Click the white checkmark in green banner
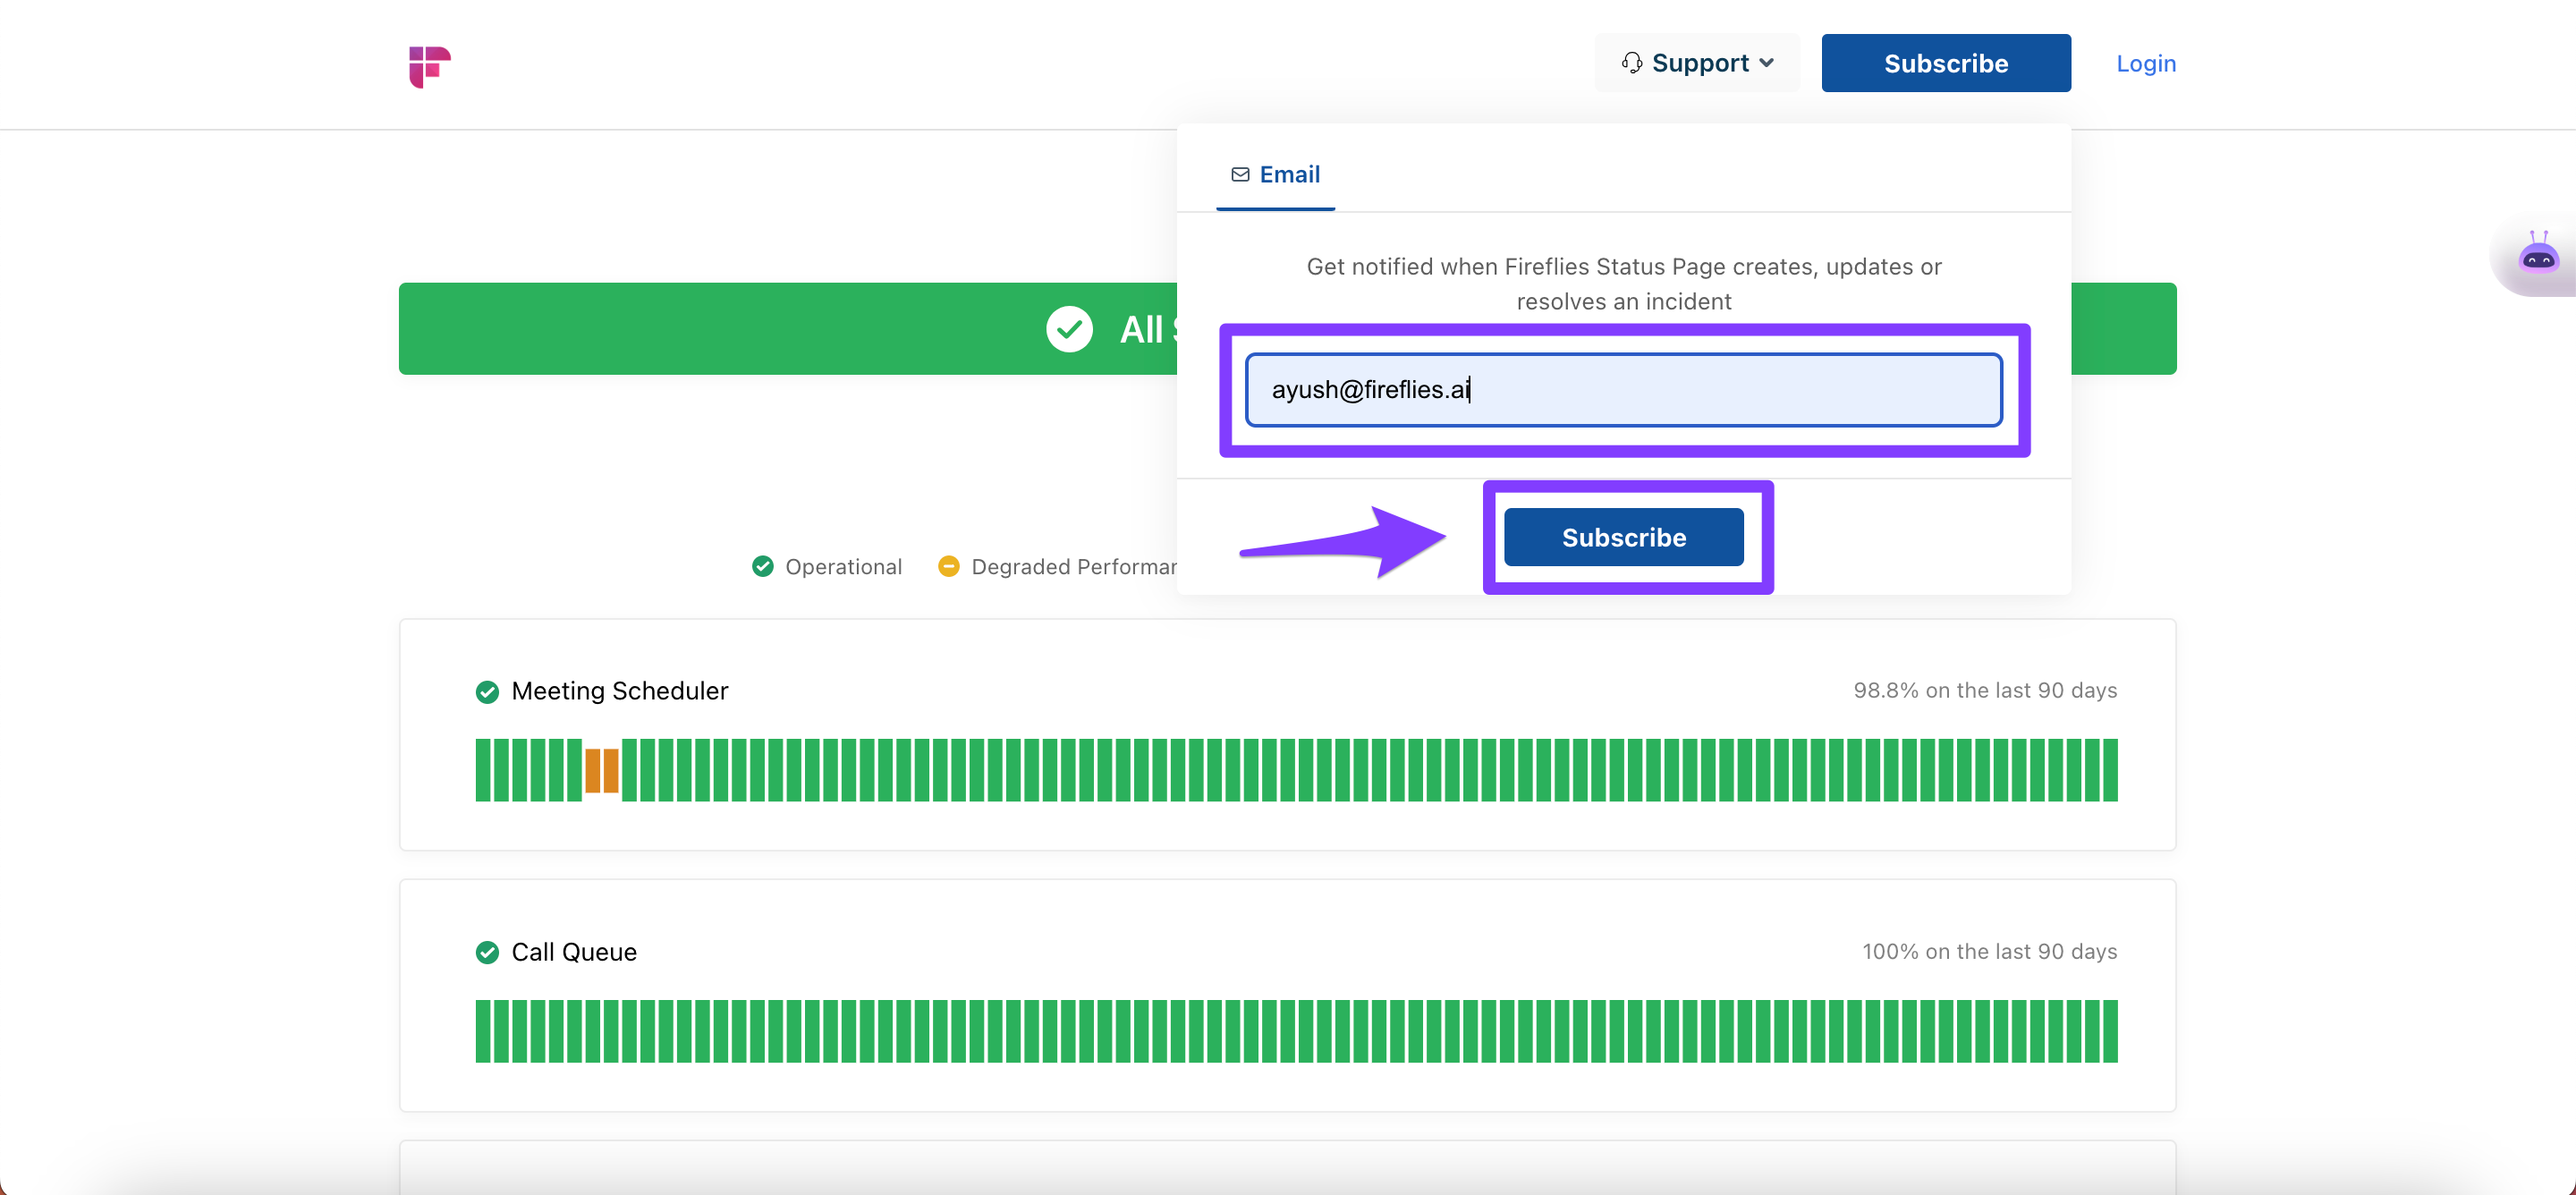 tap(1069, 329)
